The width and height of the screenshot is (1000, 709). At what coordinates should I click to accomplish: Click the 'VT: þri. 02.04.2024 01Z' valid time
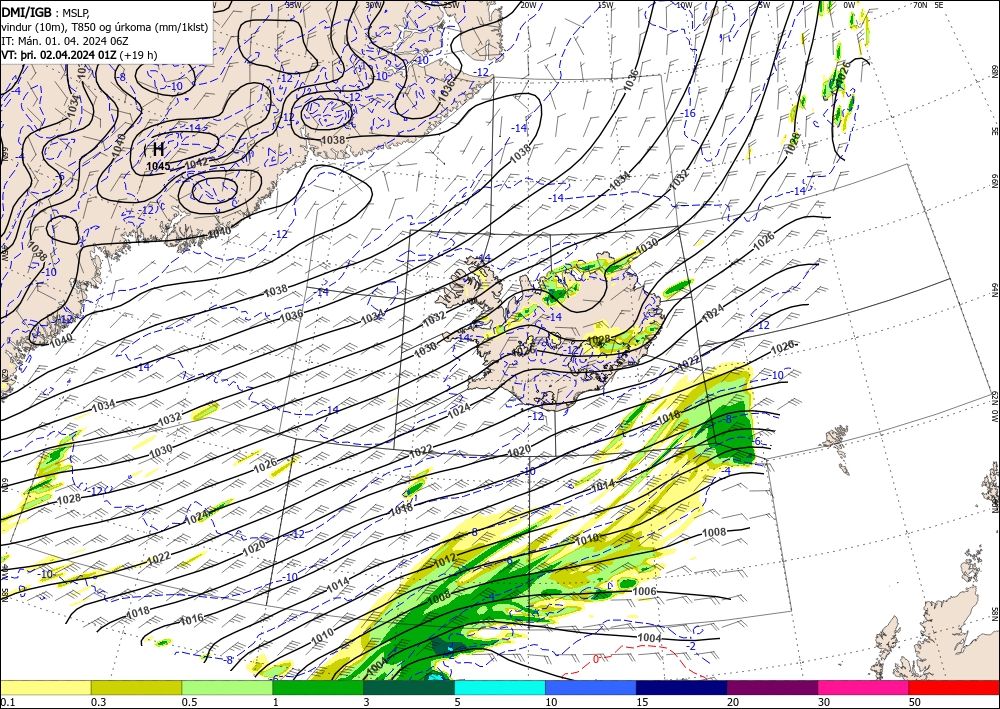(59, 55)
